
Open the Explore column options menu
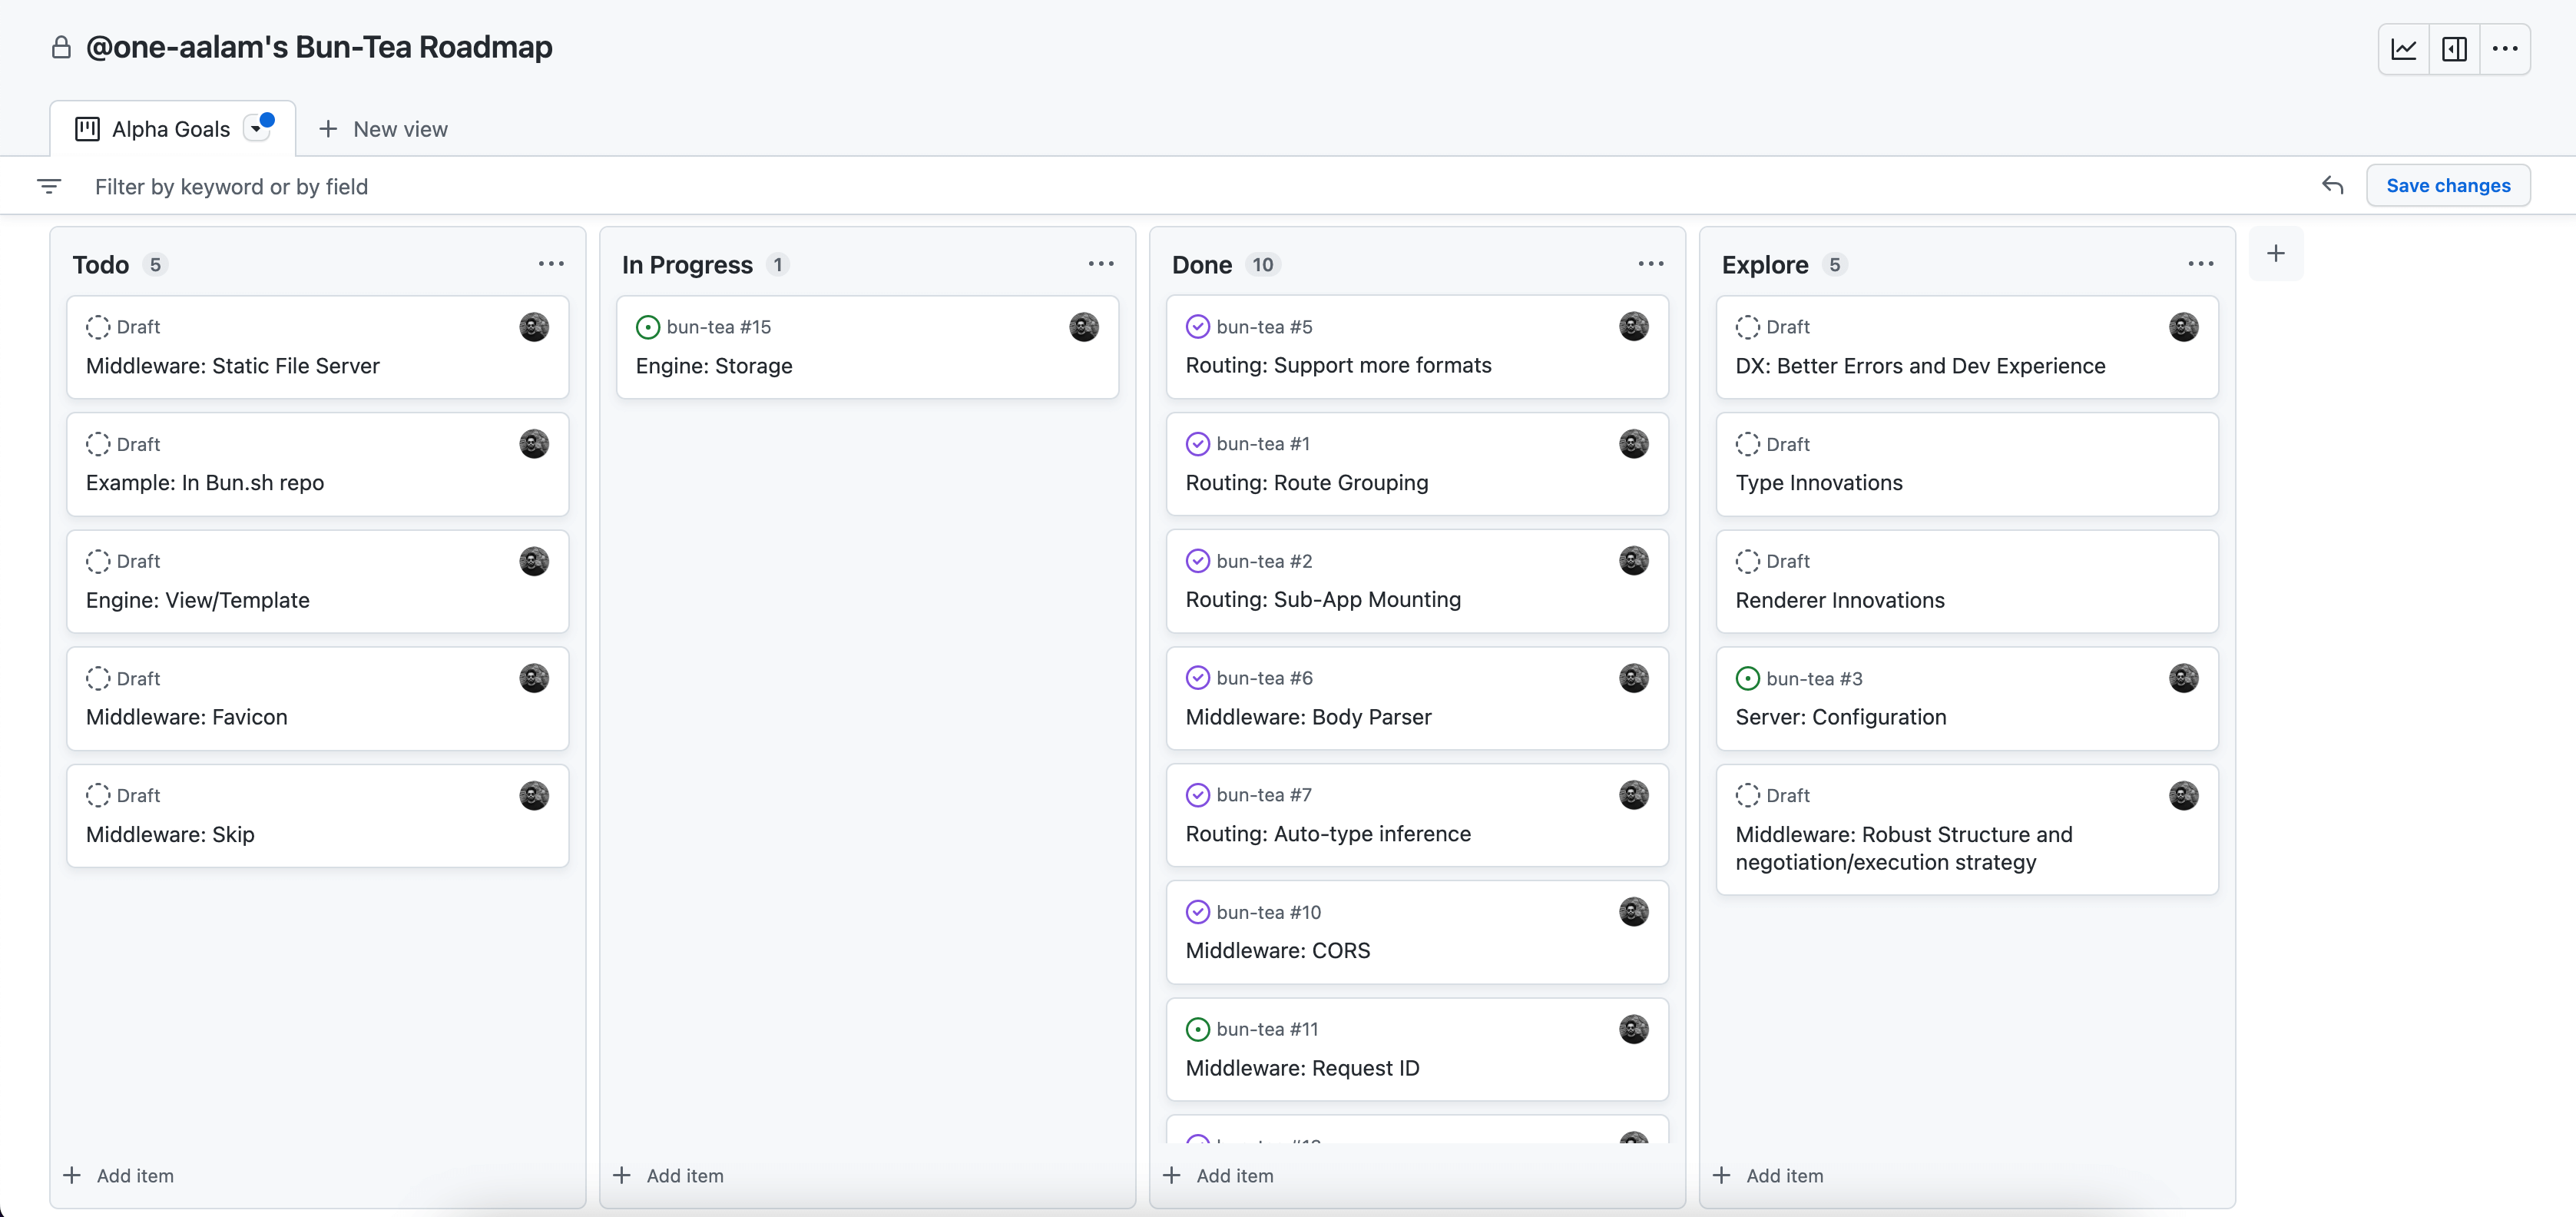[2200, 264]
